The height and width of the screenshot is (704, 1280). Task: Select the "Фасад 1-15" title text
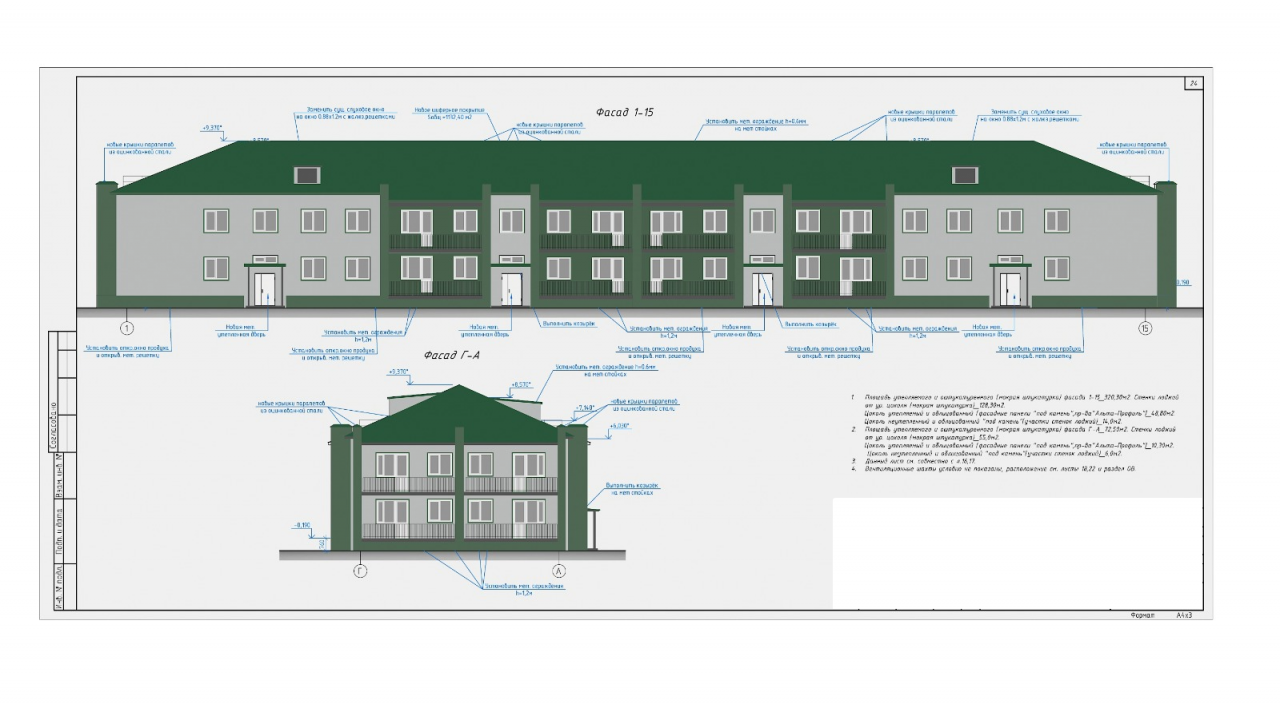click(x=624, y=112)
